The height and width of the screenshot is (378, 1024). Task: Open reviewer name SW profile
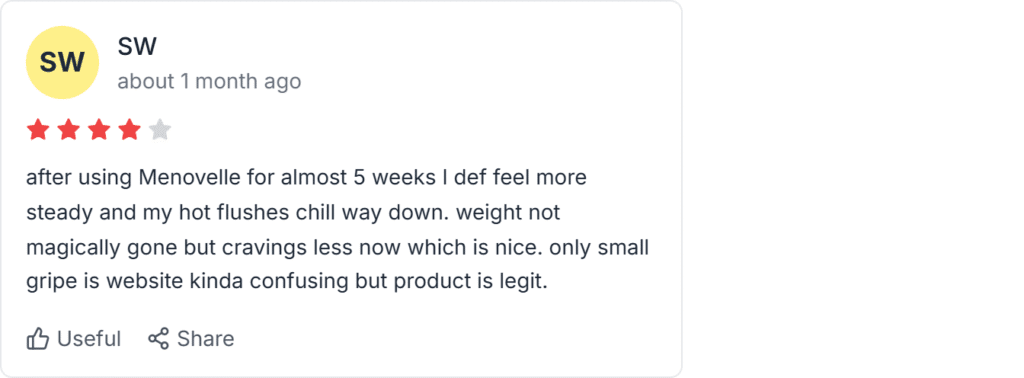click(137, 46)
